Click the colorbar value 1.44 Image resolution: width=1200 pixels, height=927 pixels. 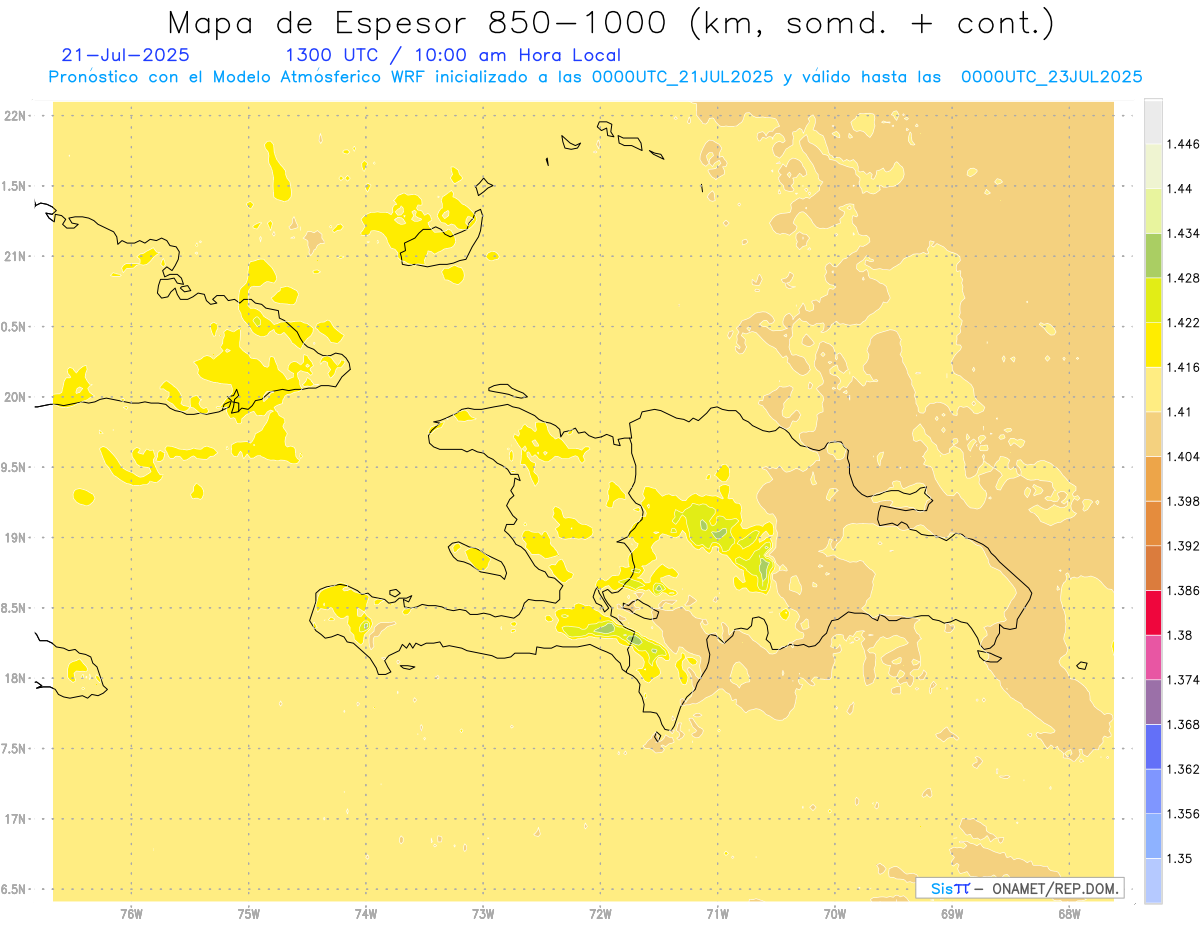pyautogui.click(x=1180, y=189)
